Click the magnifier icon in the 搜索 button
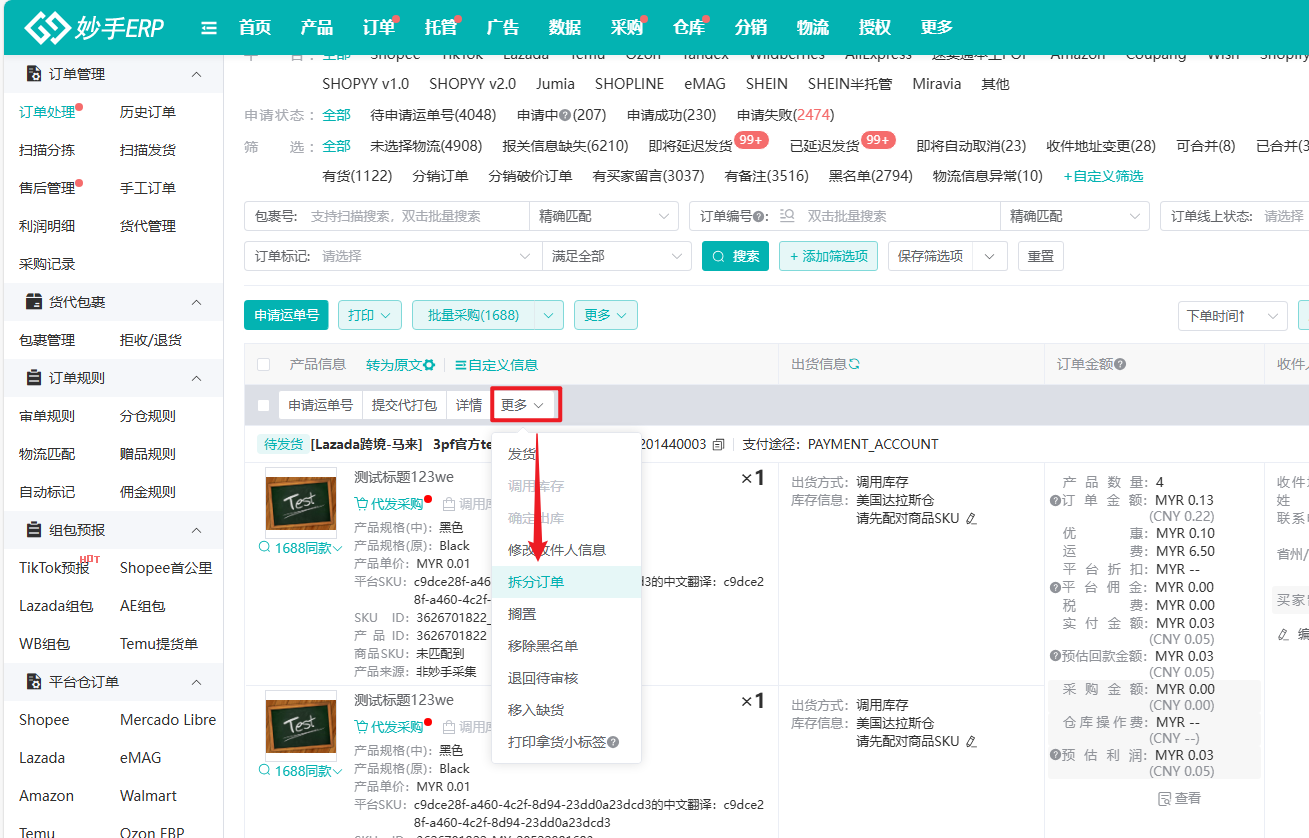Image resolution: width=1309 pixels, height=838 pixels. (x=719, y=256)
